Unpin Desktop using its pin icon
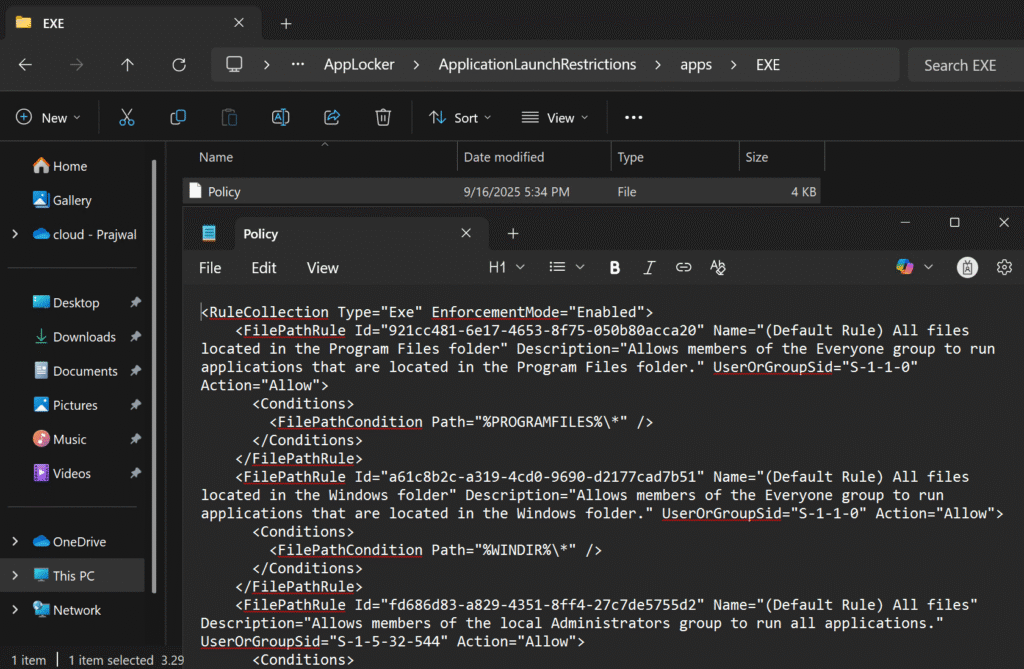Screen dimensions: 1024x669 135,302
